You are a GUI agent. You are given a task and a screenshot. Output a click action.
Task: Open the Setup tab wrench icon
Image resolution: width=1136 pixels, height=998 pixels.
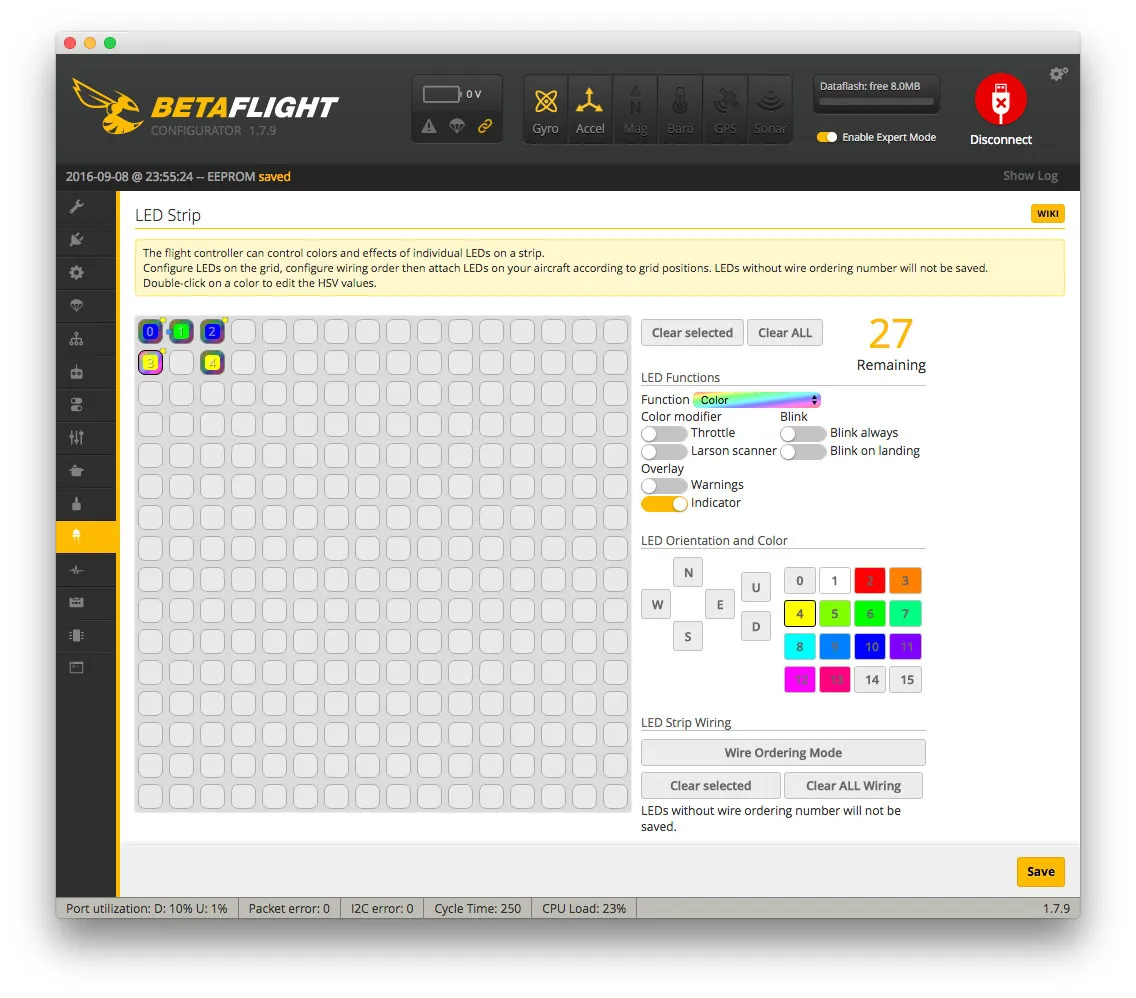[x=76, y=207]
